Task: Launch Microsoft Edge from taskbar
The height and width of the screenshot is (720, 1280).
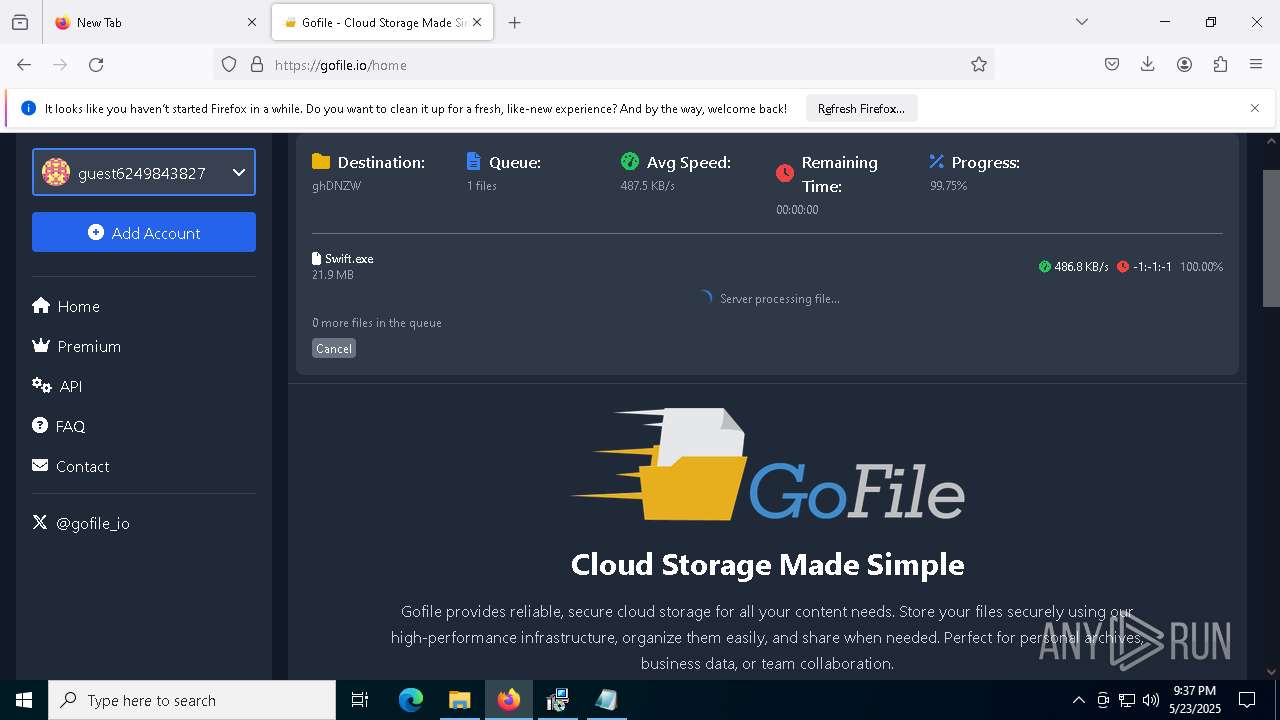Action: click(x=411, y=700)
